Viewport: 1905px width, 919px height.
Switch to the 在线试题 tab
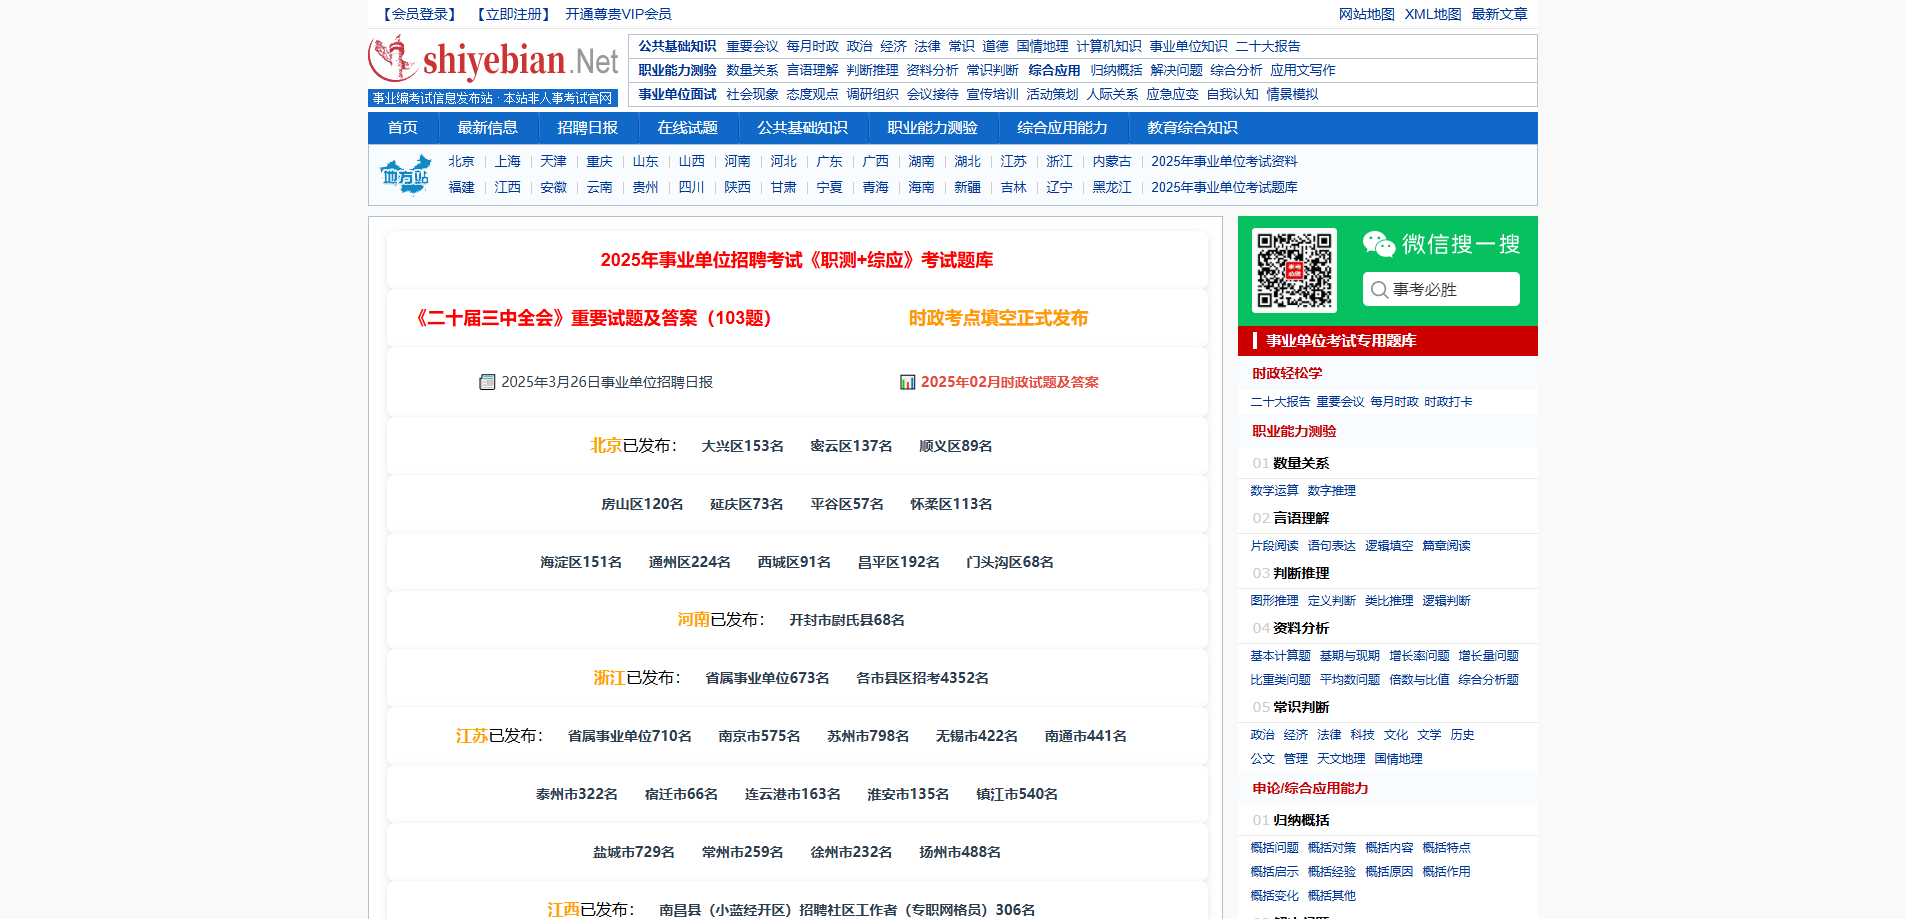[687, 127]
